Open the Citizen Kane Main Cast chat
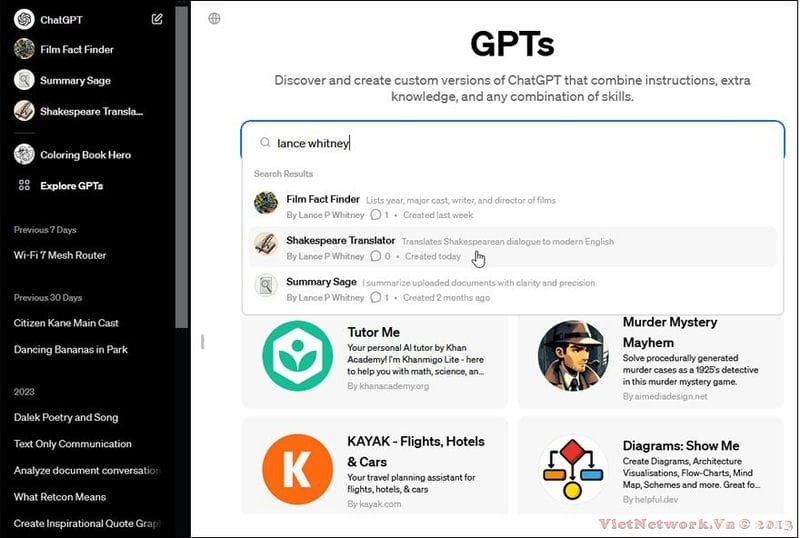Screen dimensions: 800x538 tap(66, 323)
